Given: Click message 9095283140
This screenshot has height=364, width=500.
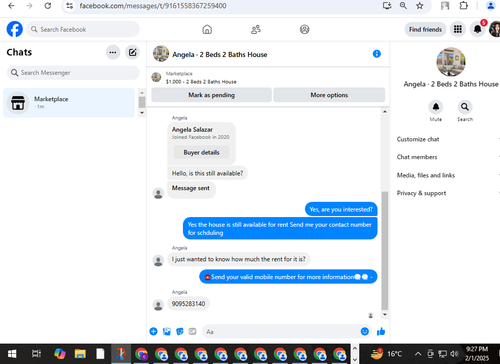Looking at the screenshot, I should [188, 304].
